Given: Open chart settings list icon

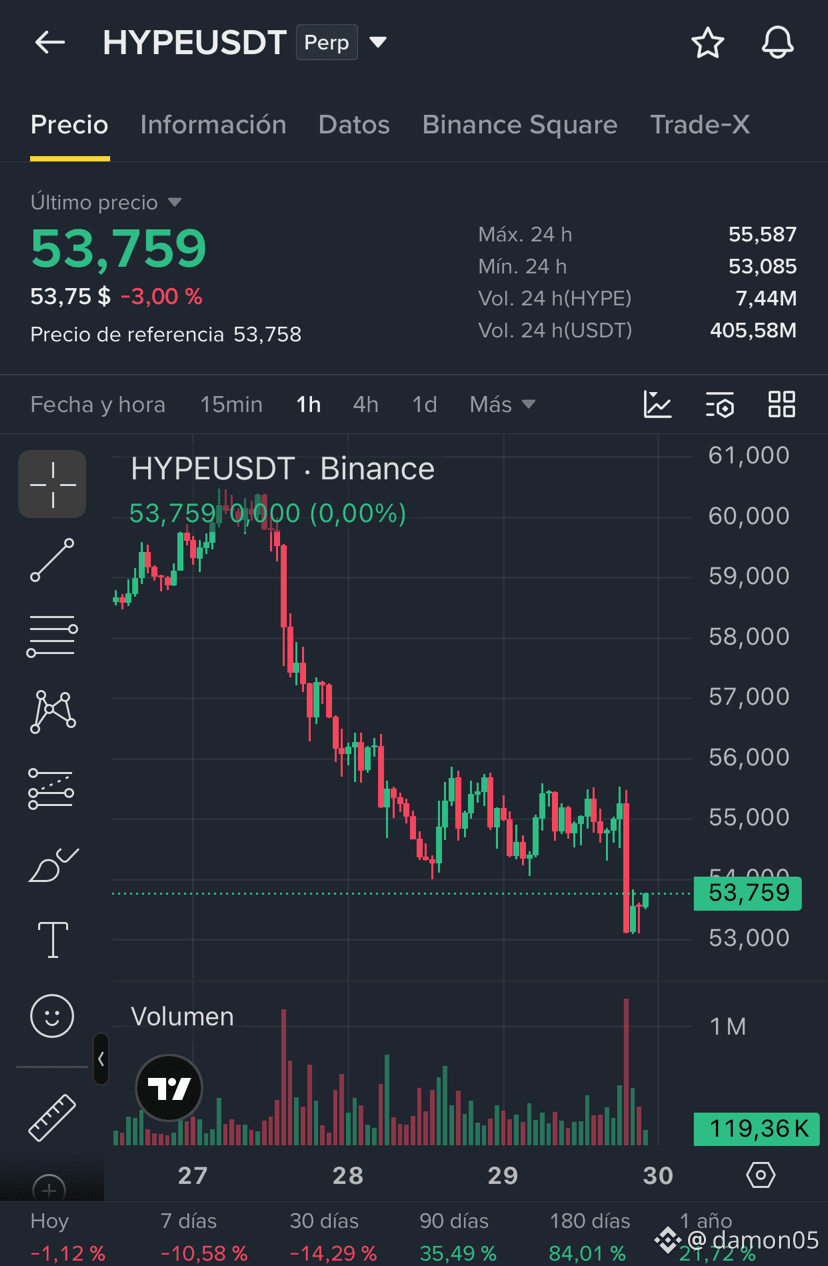Looking at the screenshot, I should [720, 405].
